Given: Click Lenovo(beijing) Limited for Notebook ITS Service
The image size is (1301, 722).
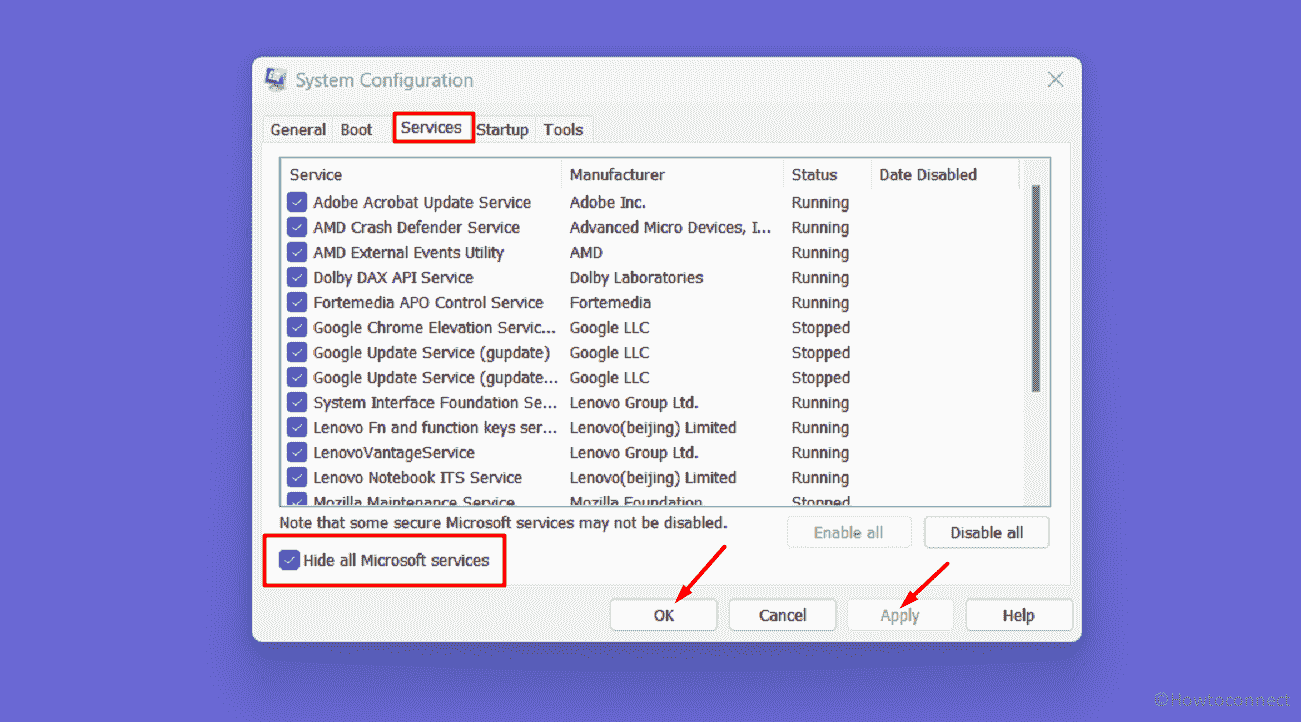Looking at the screenshot, I should click(x=652, y=477).
